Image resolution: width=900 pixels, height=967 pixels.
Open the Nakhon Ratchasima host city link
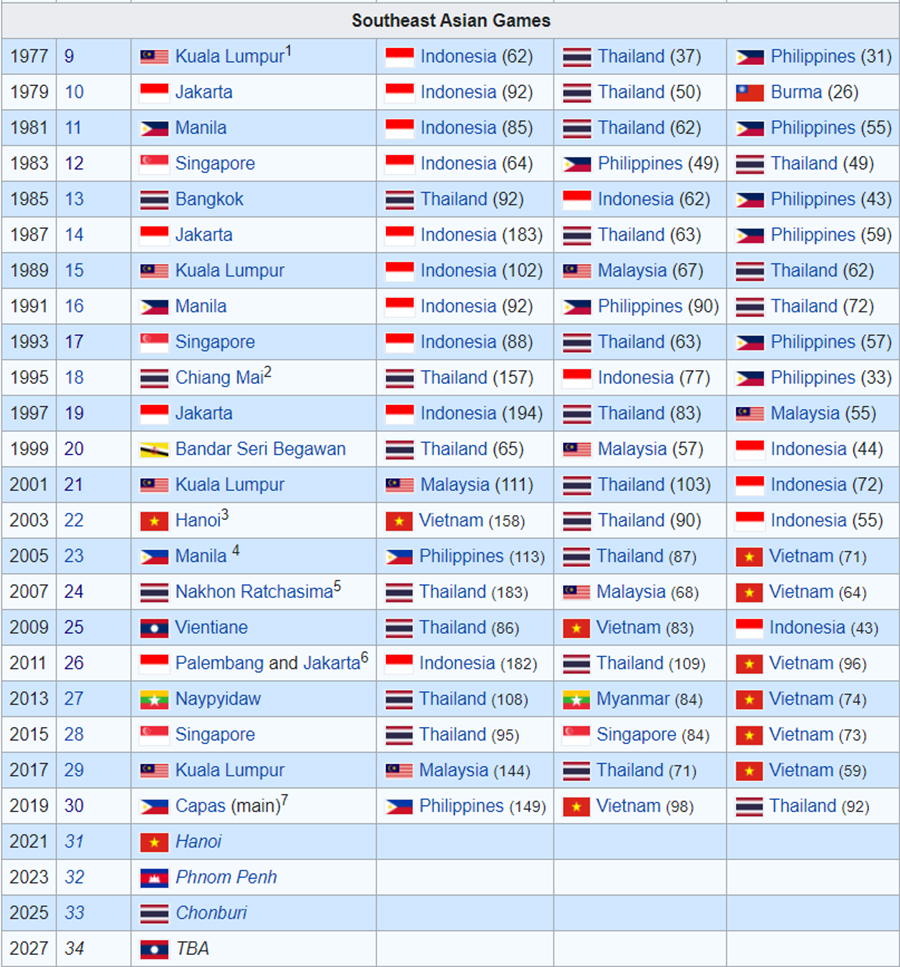point(254,592)
